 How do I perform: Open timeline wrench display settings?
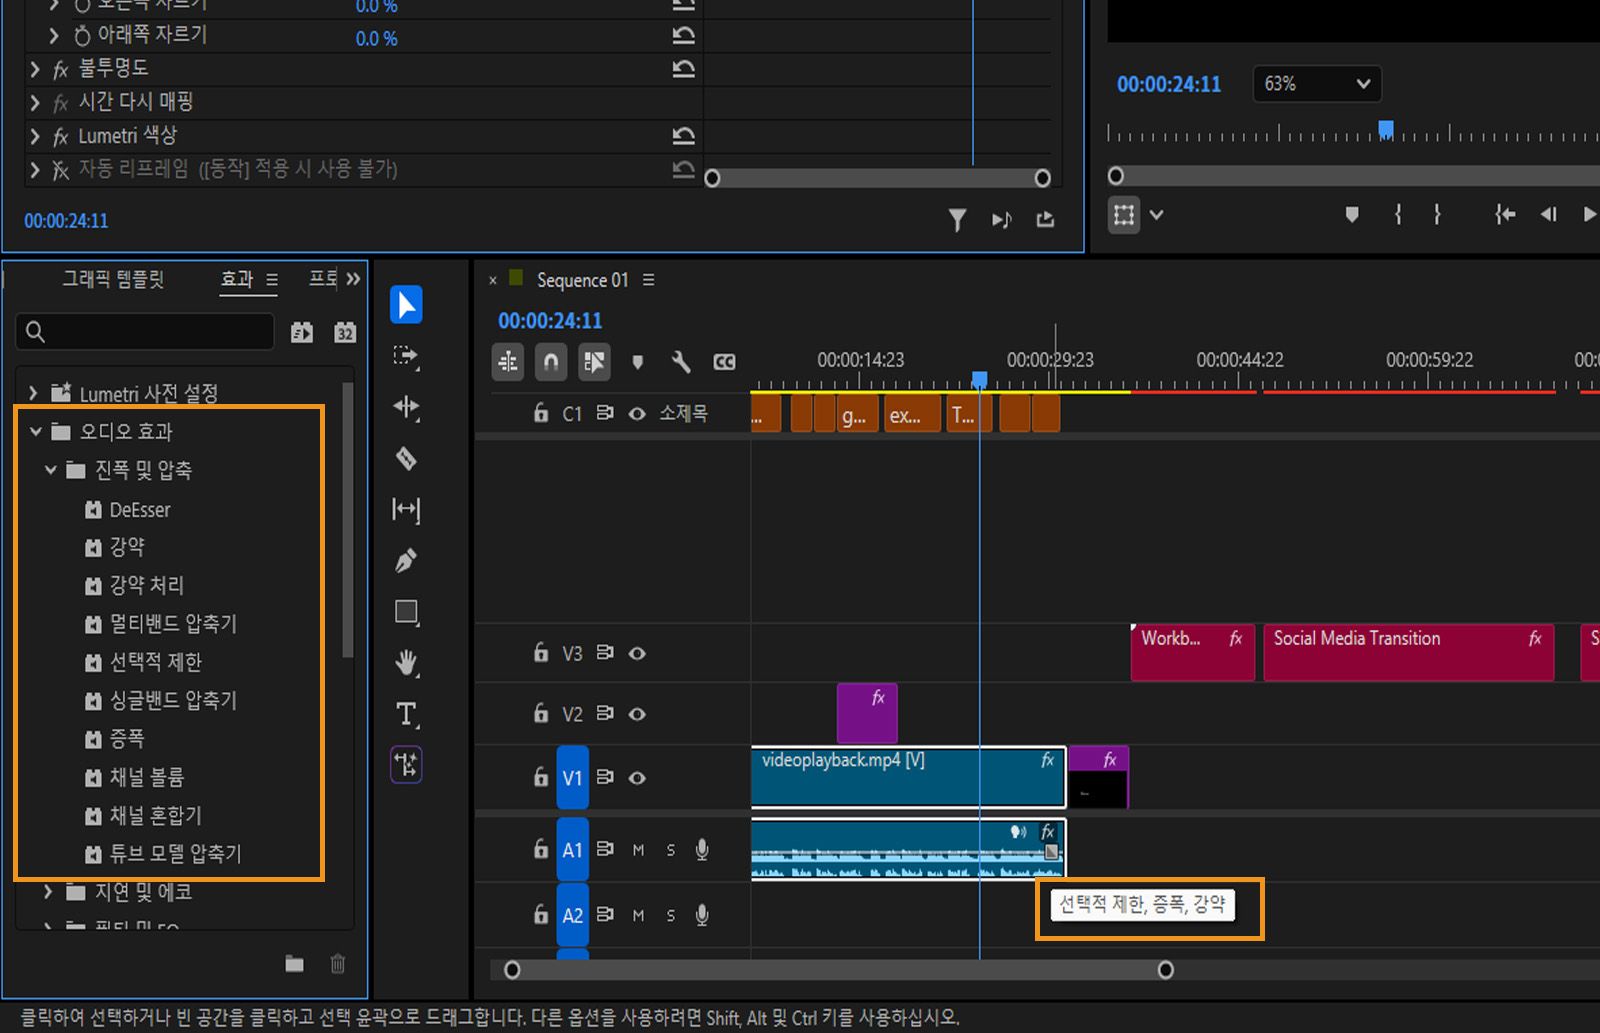pos(681,362)
